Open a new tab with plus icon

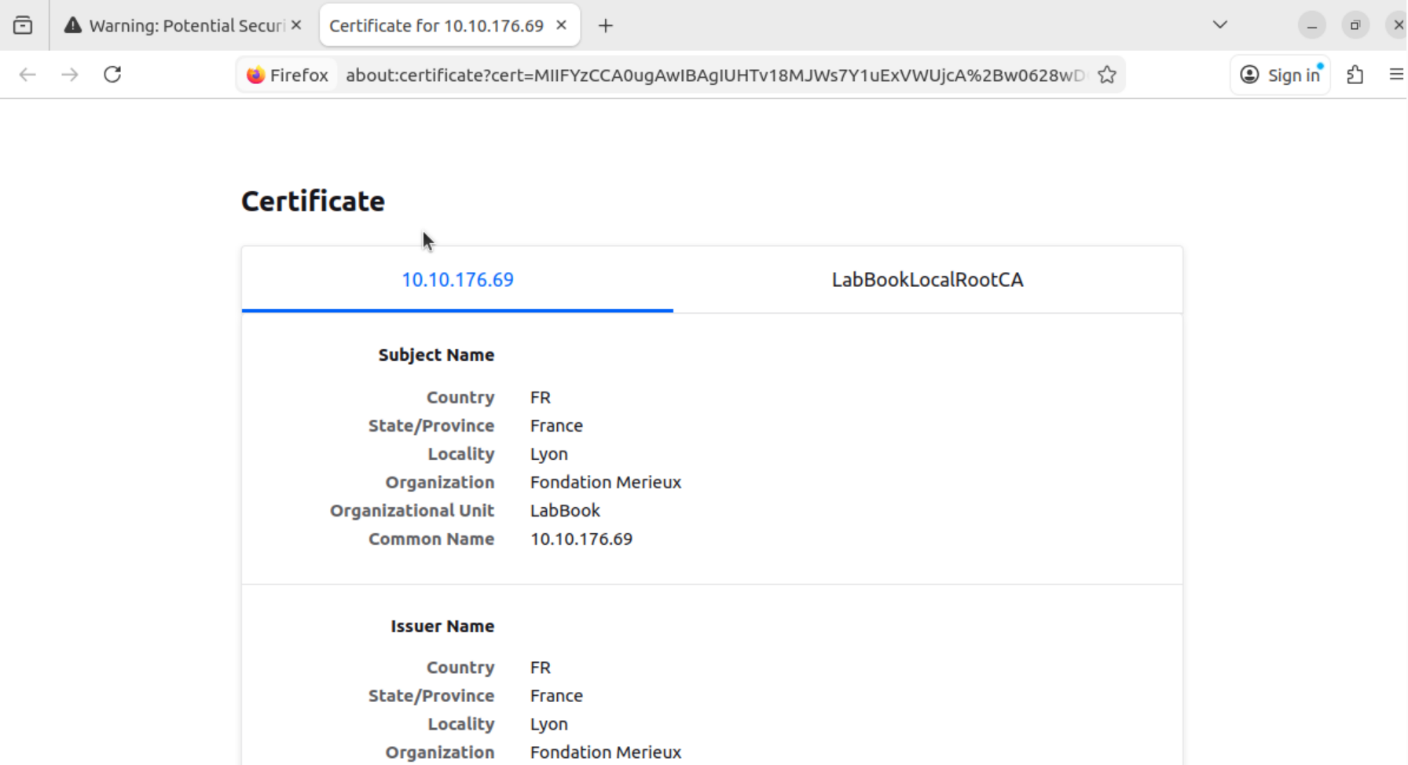[x=605, y=26]
